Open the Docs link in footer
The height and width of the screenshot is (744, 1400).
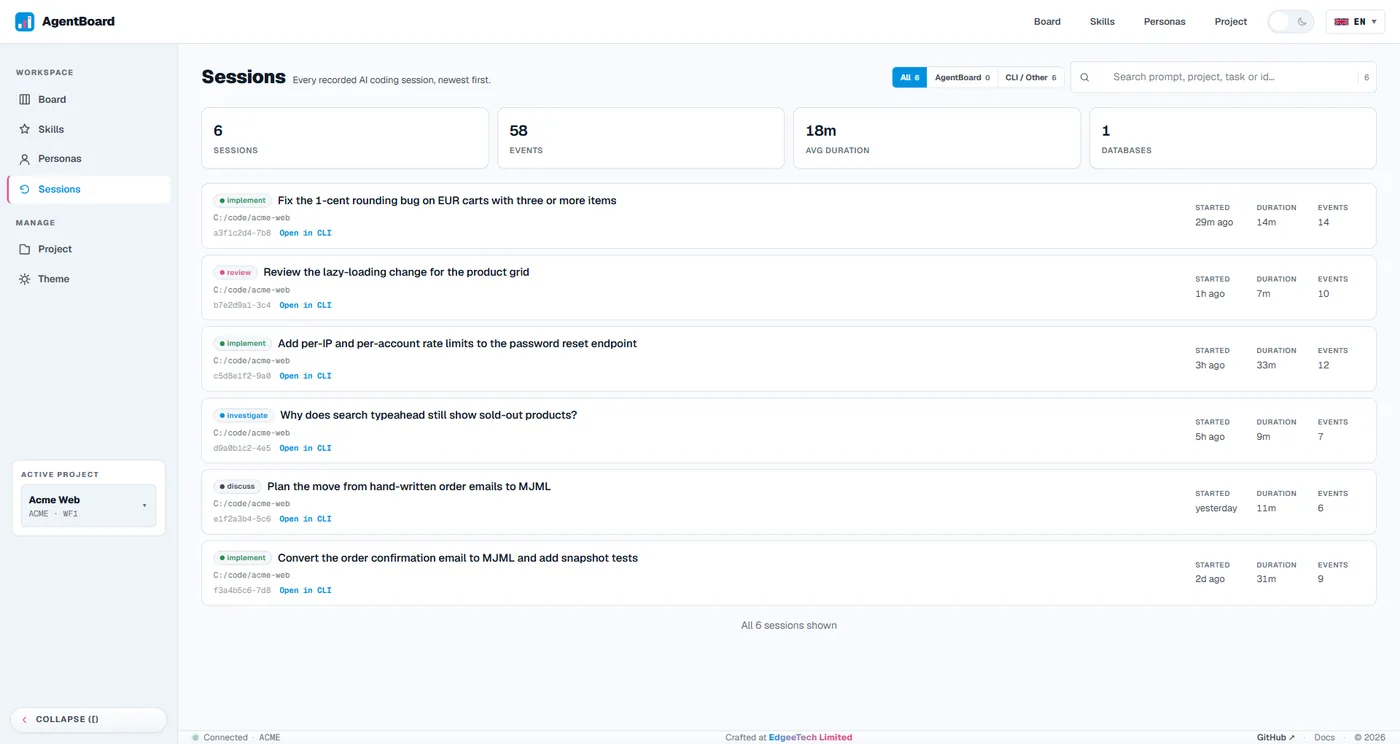pos(1324,737)
